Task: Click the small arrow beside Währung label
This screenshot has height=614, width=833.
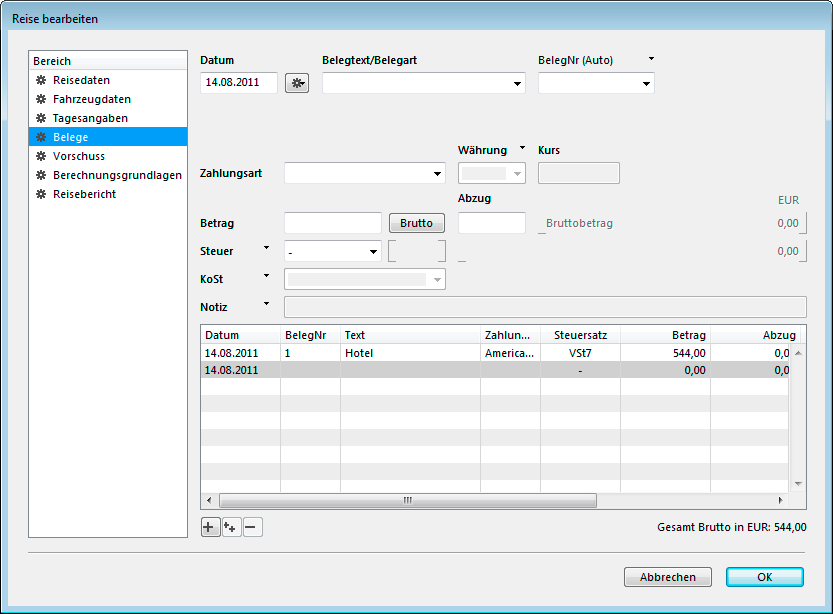Action: [522, 149]
